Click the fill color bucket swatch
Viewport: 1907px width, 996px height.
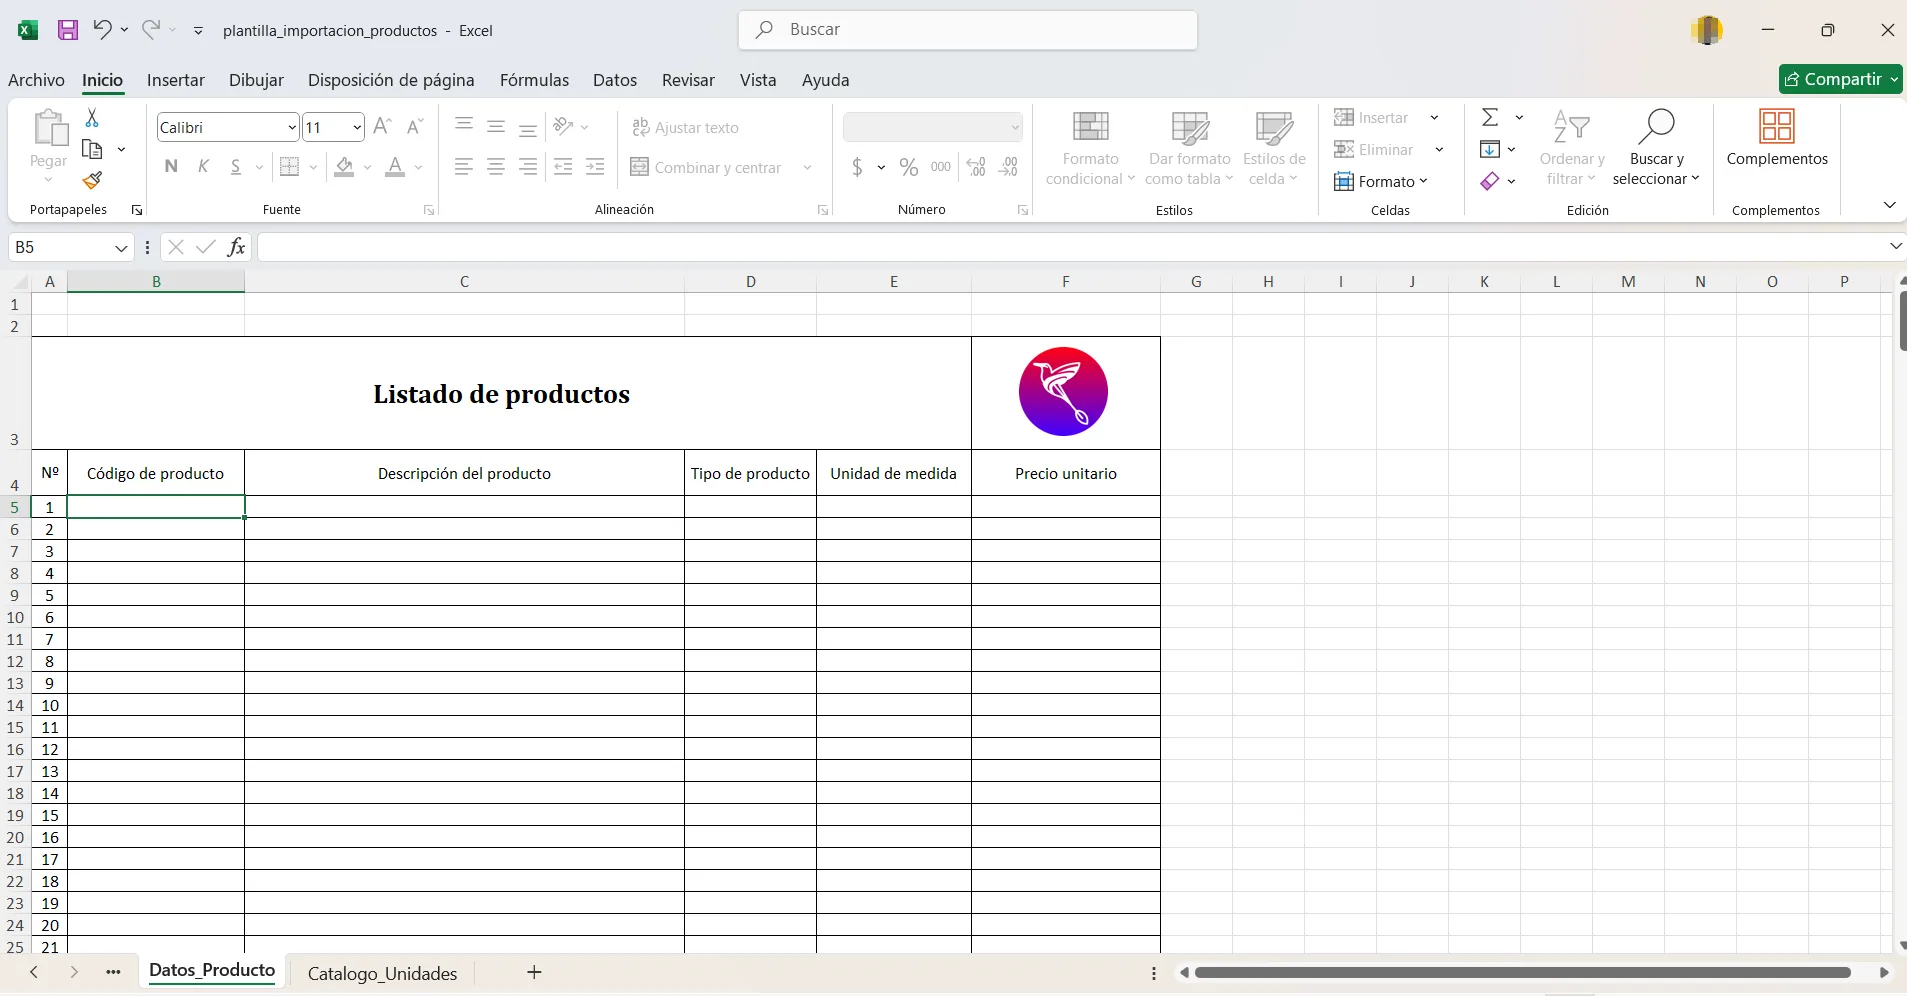pos(345,167)
